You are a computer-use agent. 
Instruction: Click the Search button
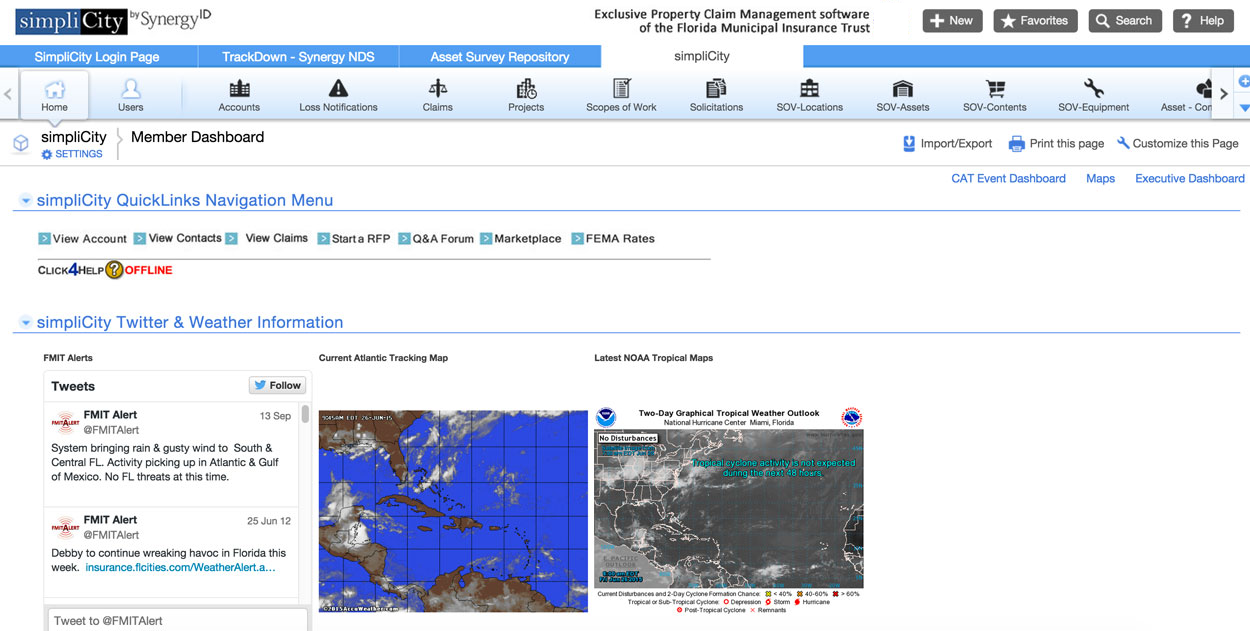pos(1124,20)
